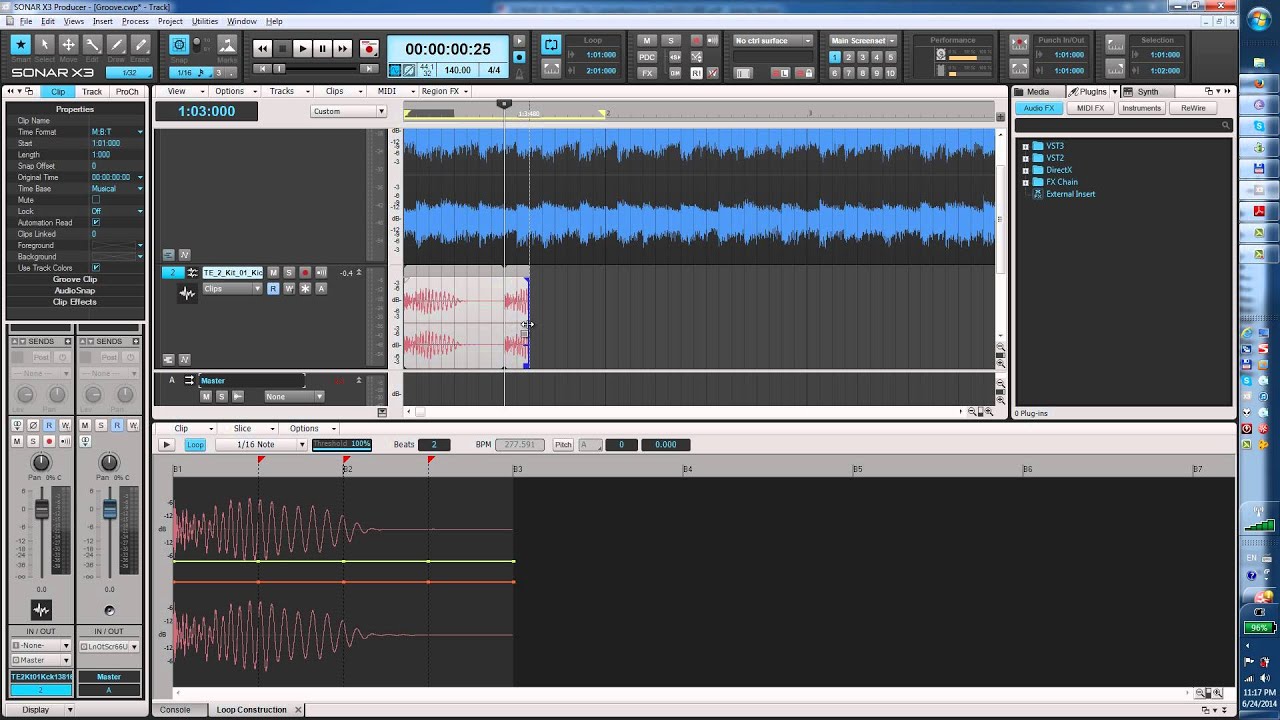The width and height of the screenshot is (1280, 720).
Task: Select FX Chain in plug-in browser
Action: click(1062, 182)
